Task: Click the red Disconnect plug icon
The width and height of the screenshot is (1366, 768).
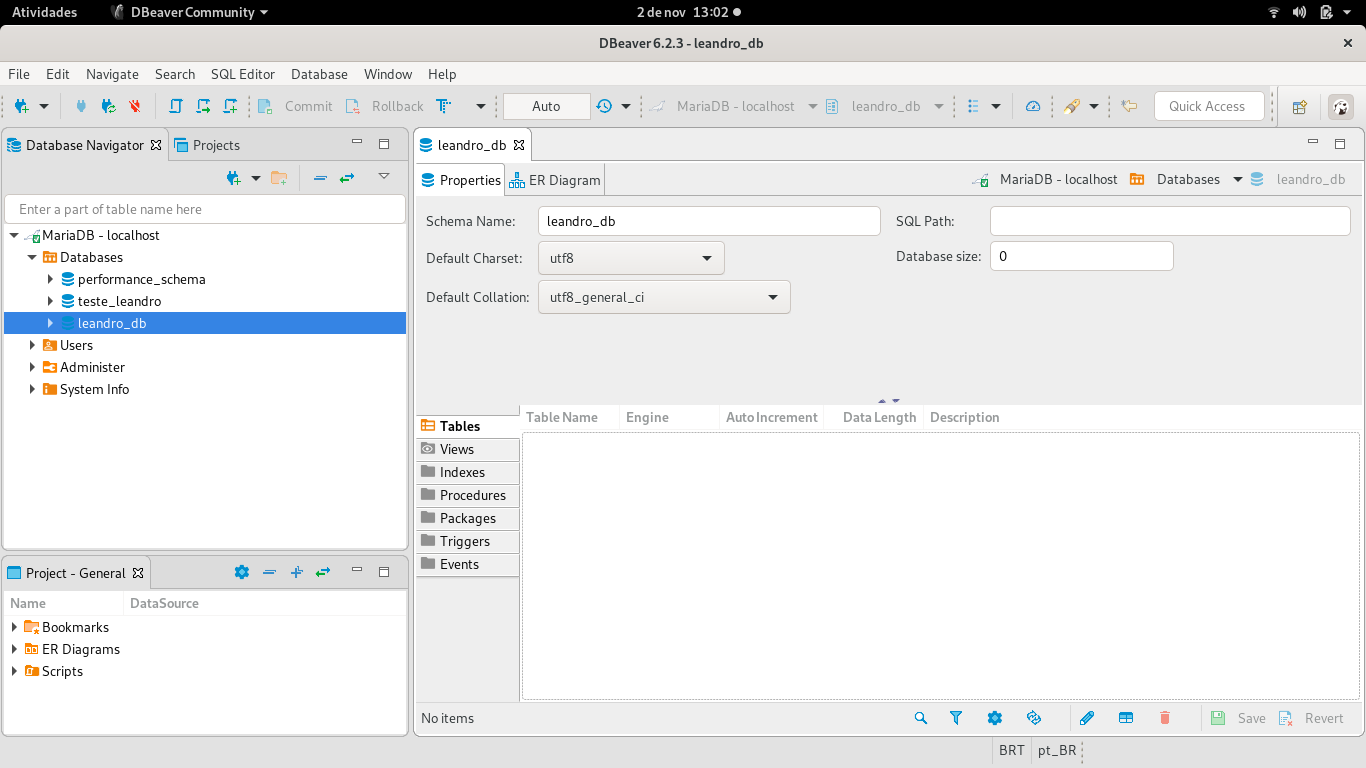Action: coord(134,106)
